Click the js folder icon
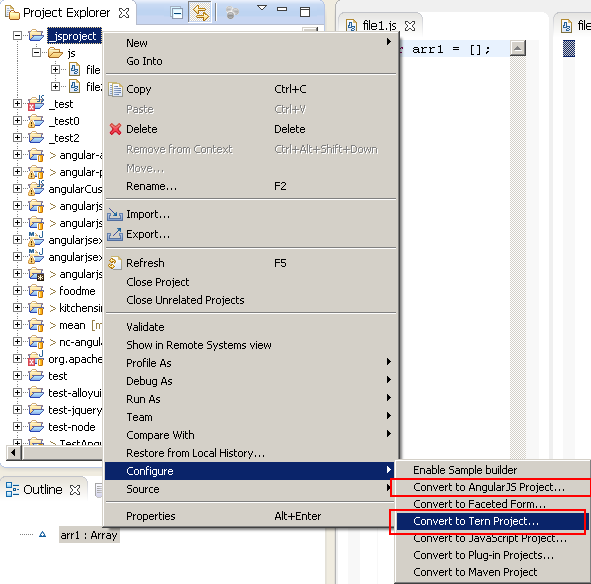 click(x=55, y=53)
